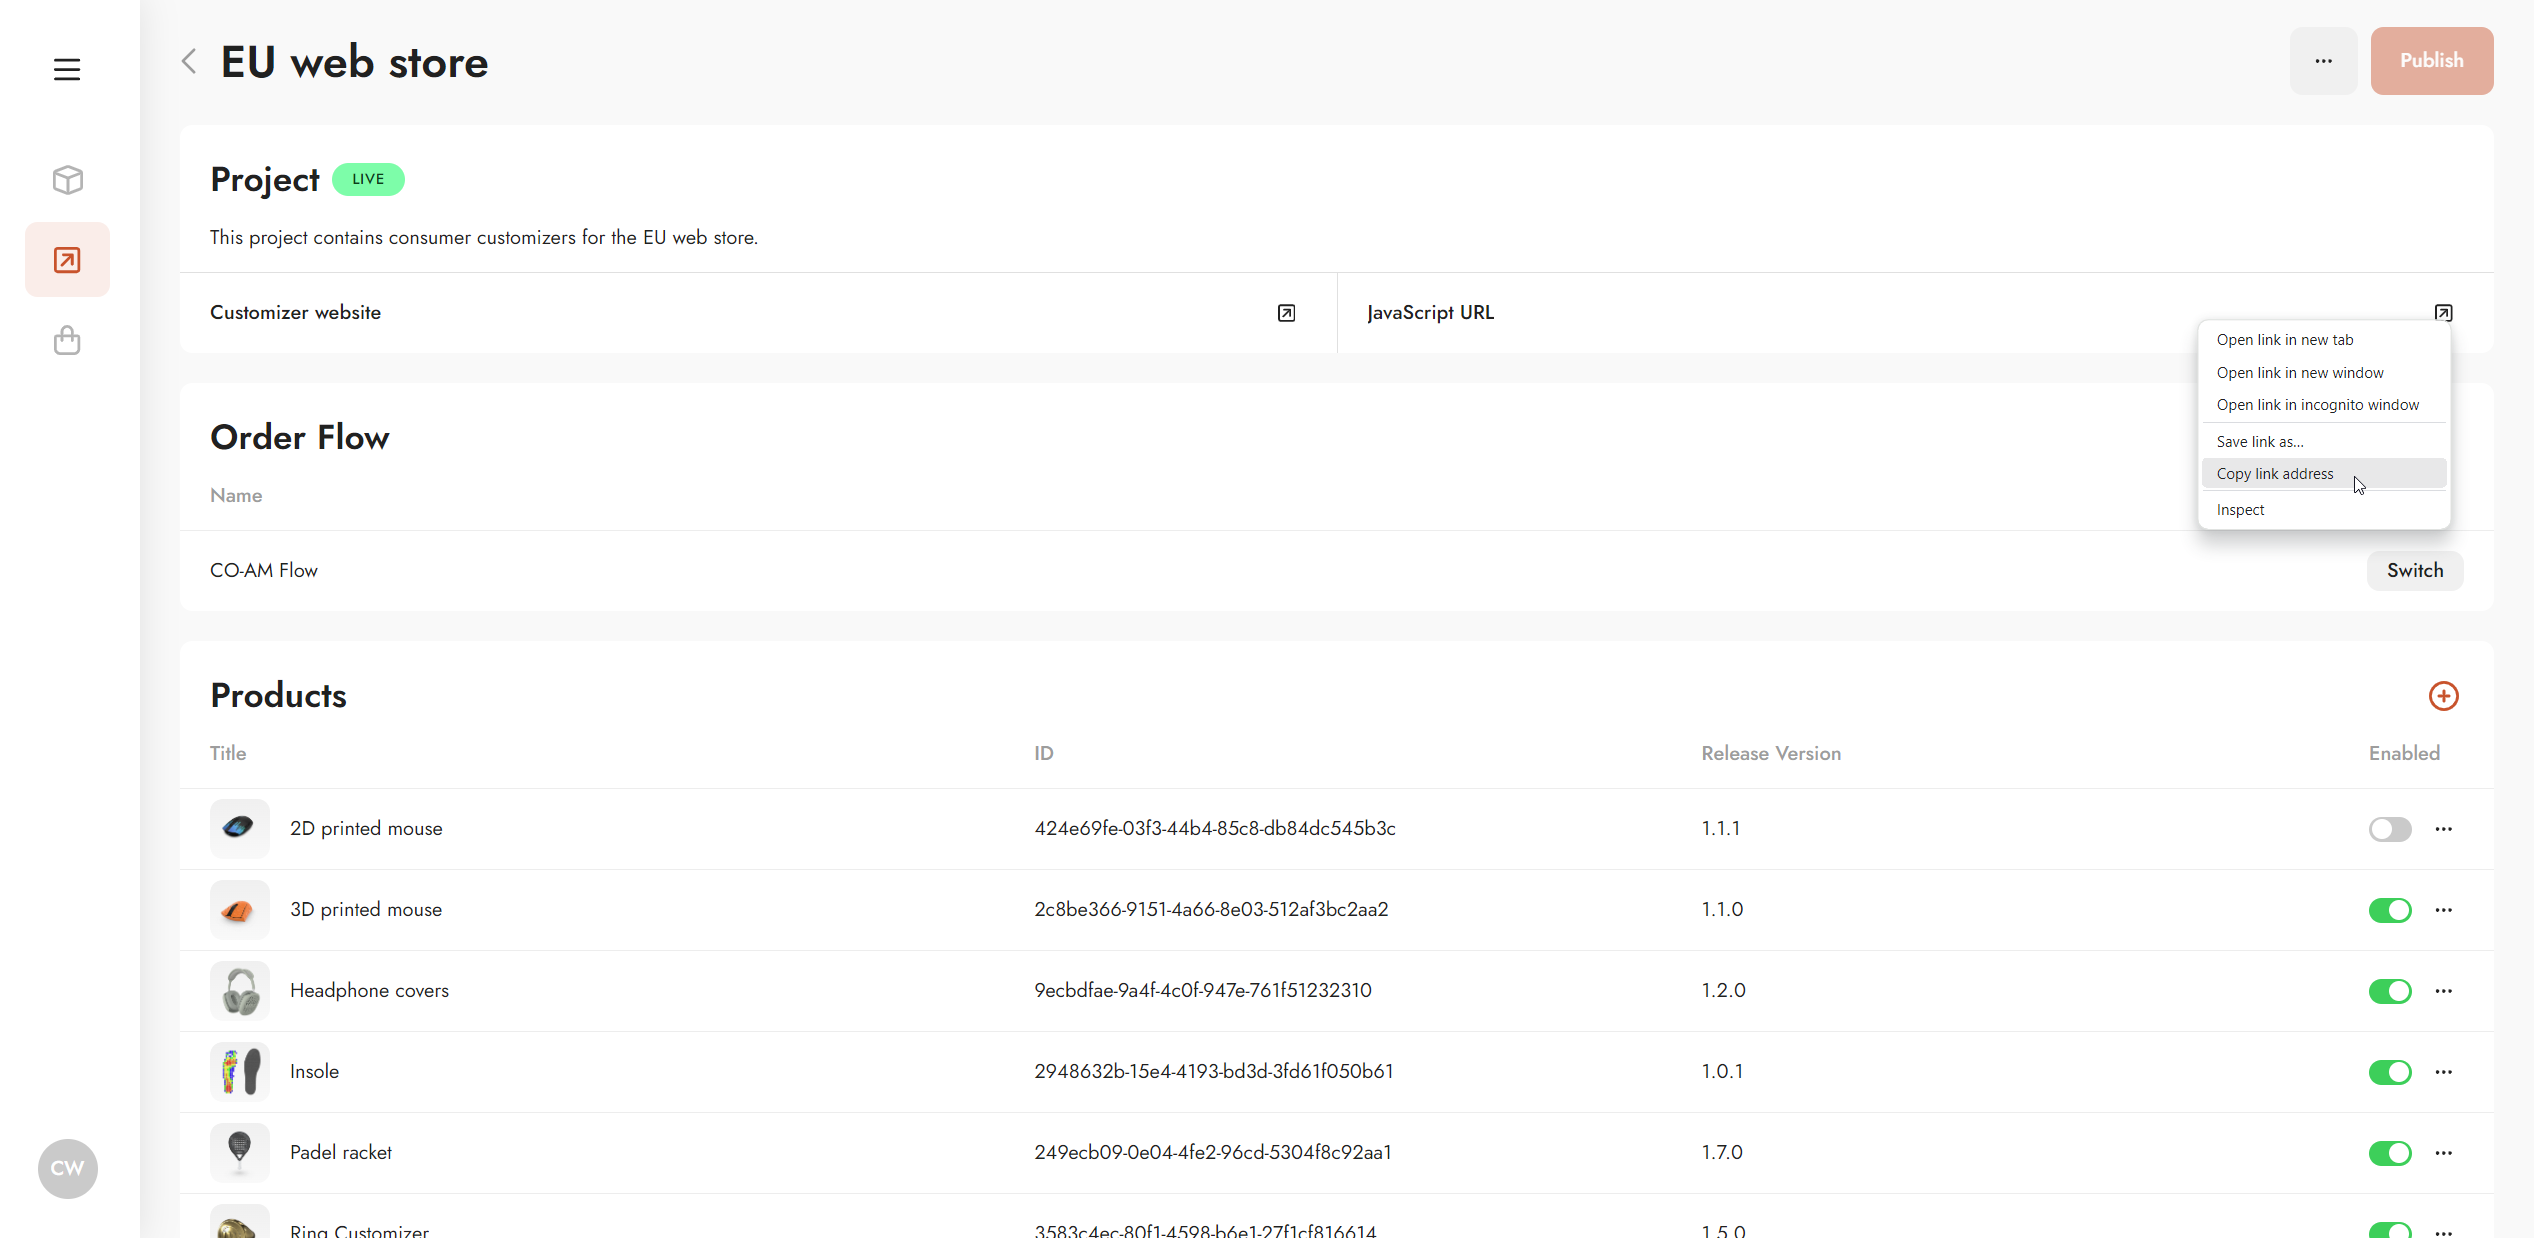
Task: Go back using the left chevron
Action: click(x=189, y=62)
